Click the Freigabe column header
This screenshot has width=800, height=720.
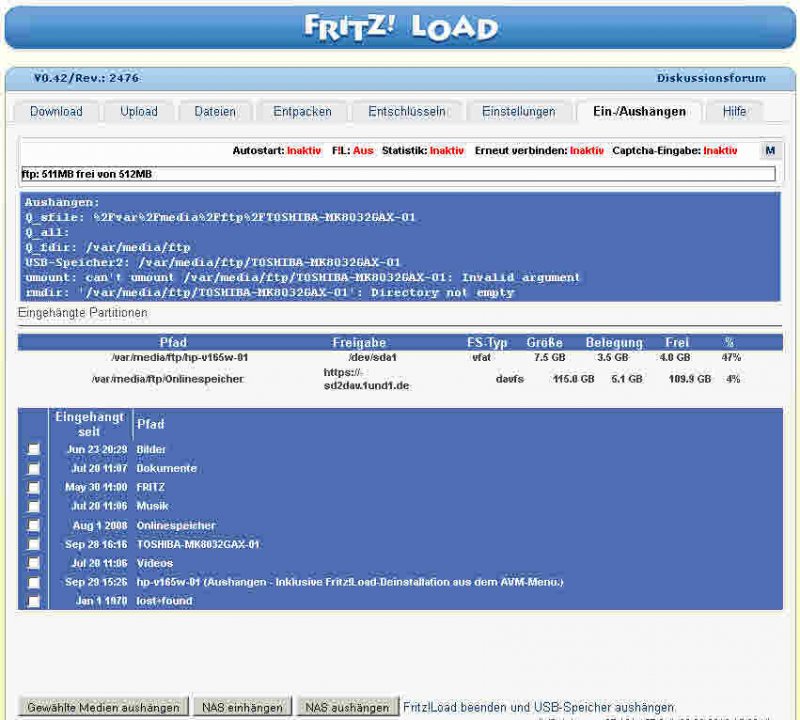pos(359,342)
